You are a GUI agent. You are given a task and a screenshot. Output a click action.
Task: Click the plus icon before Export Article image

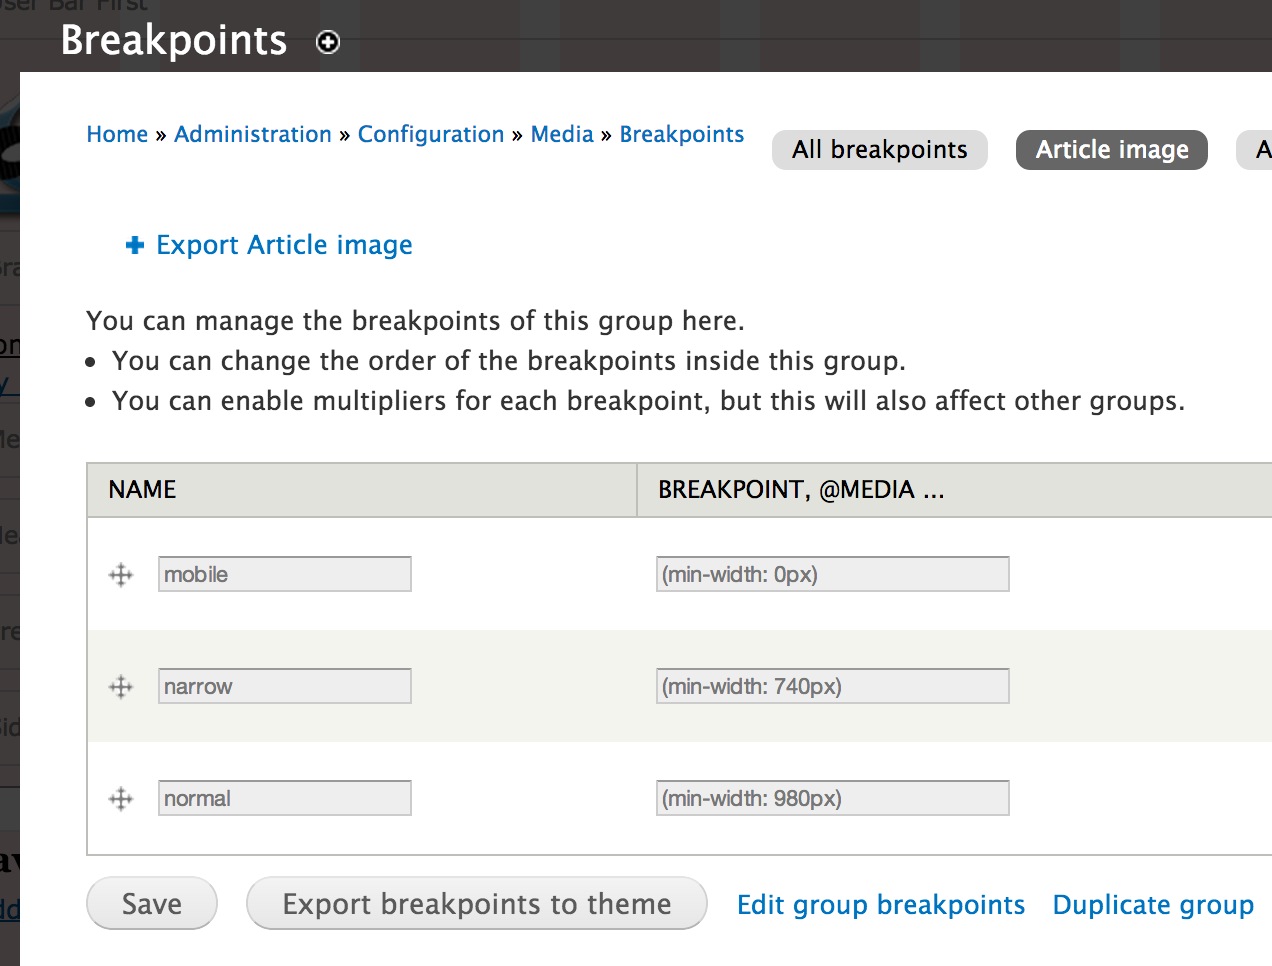pos(134,244)
